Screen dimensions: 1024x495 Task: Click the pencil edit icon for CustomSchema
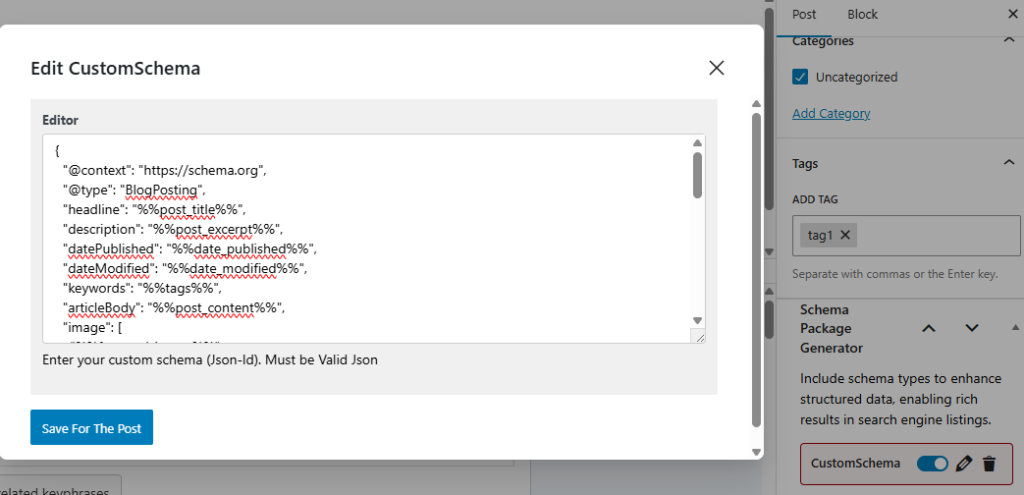click(x=964, y=463)
